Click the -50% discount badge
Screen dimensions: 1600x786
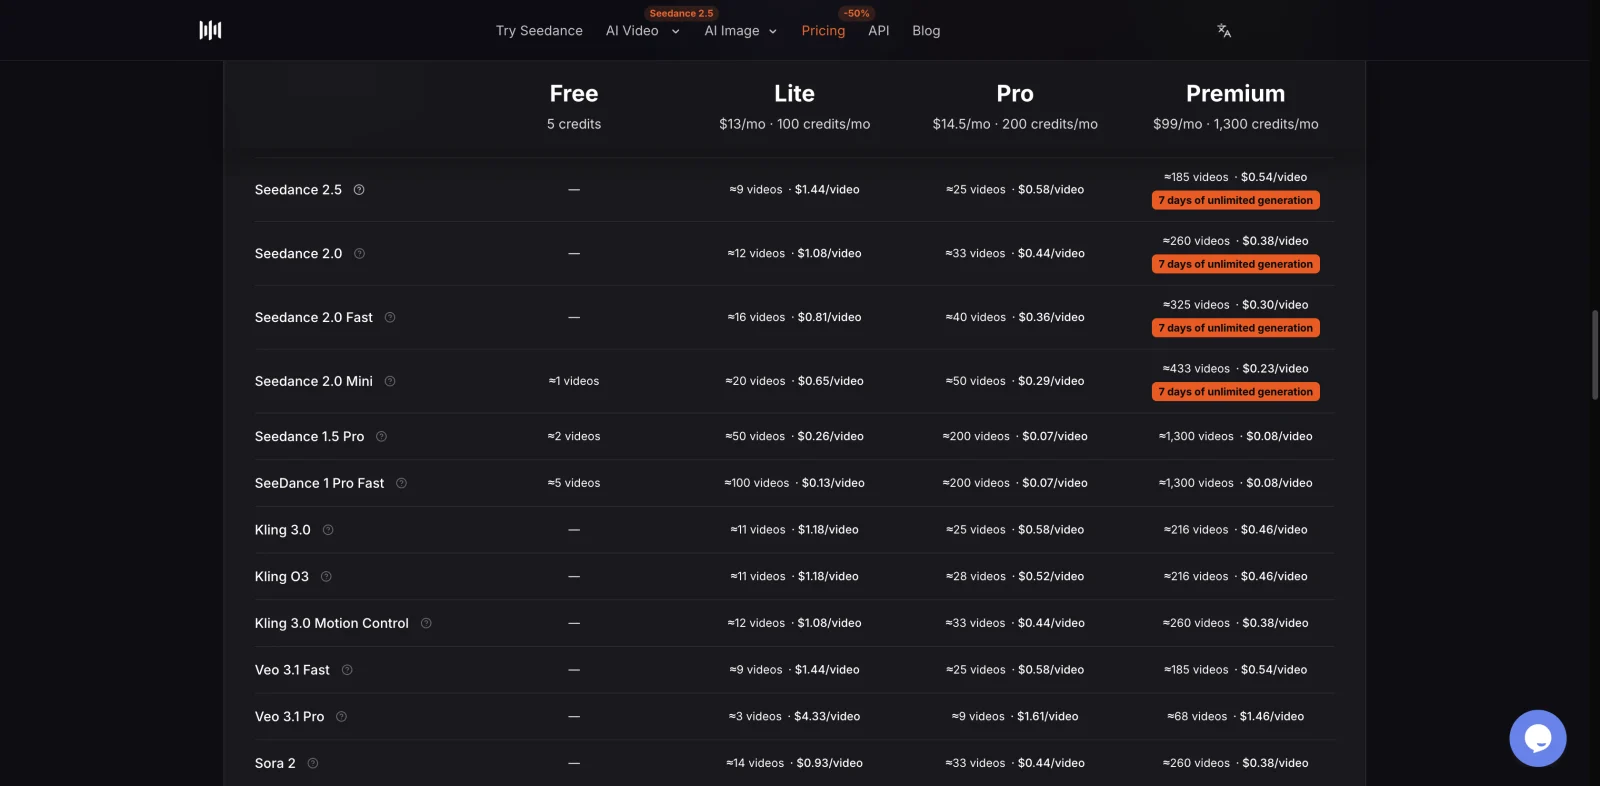[857, 13]
